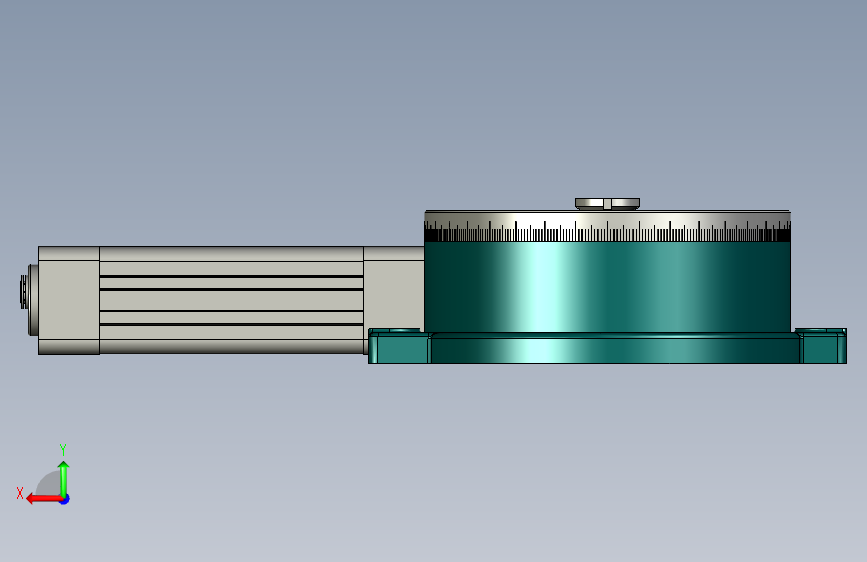Select the slotted screw head atop the stage

607,204
